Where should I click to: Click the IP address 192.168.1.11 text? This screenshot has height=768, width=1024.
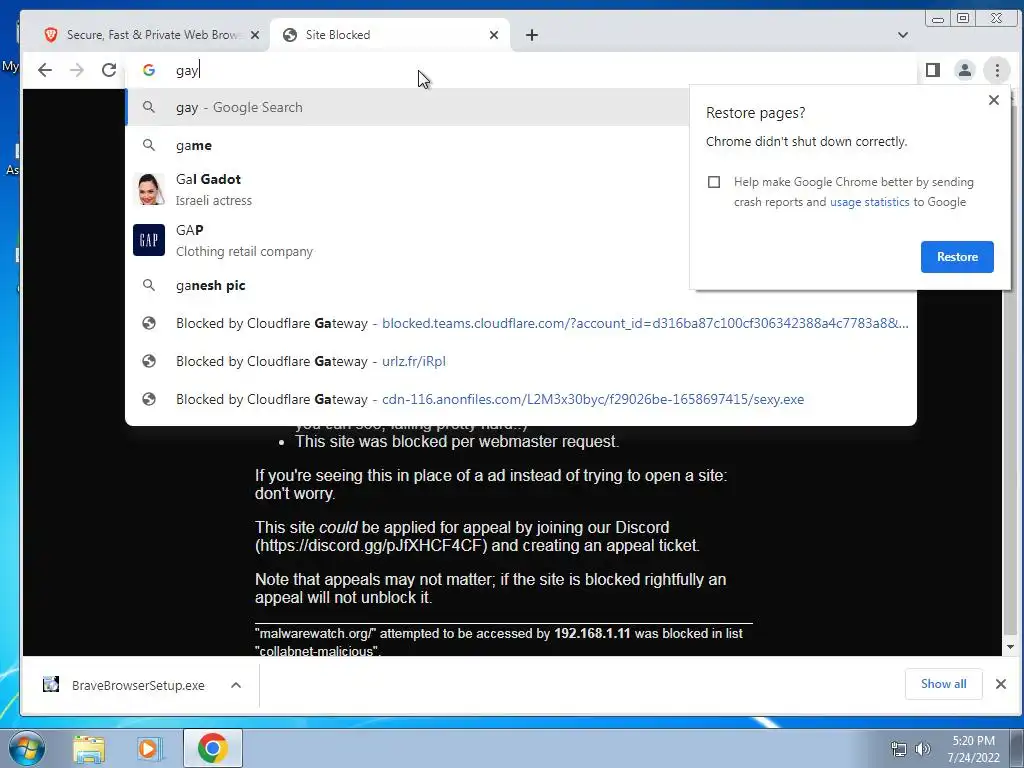pos(592,633)
